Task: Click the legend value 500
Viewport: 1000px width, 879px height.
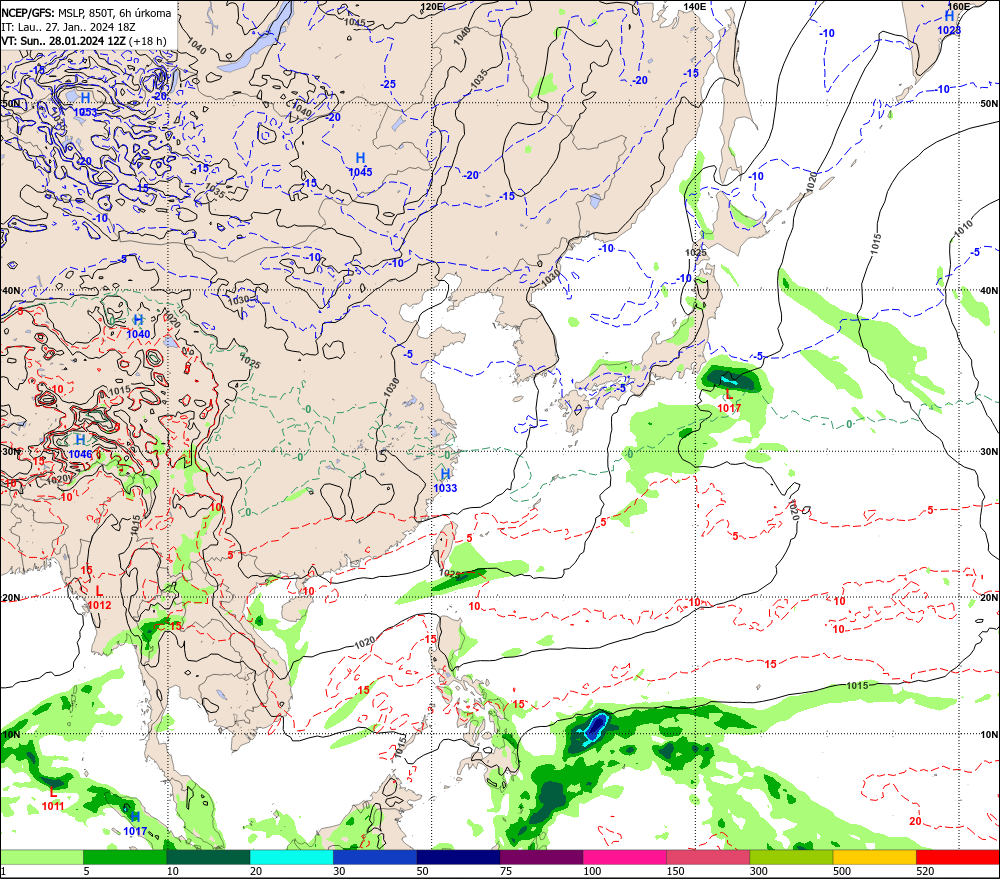Action: click(842, 871)
